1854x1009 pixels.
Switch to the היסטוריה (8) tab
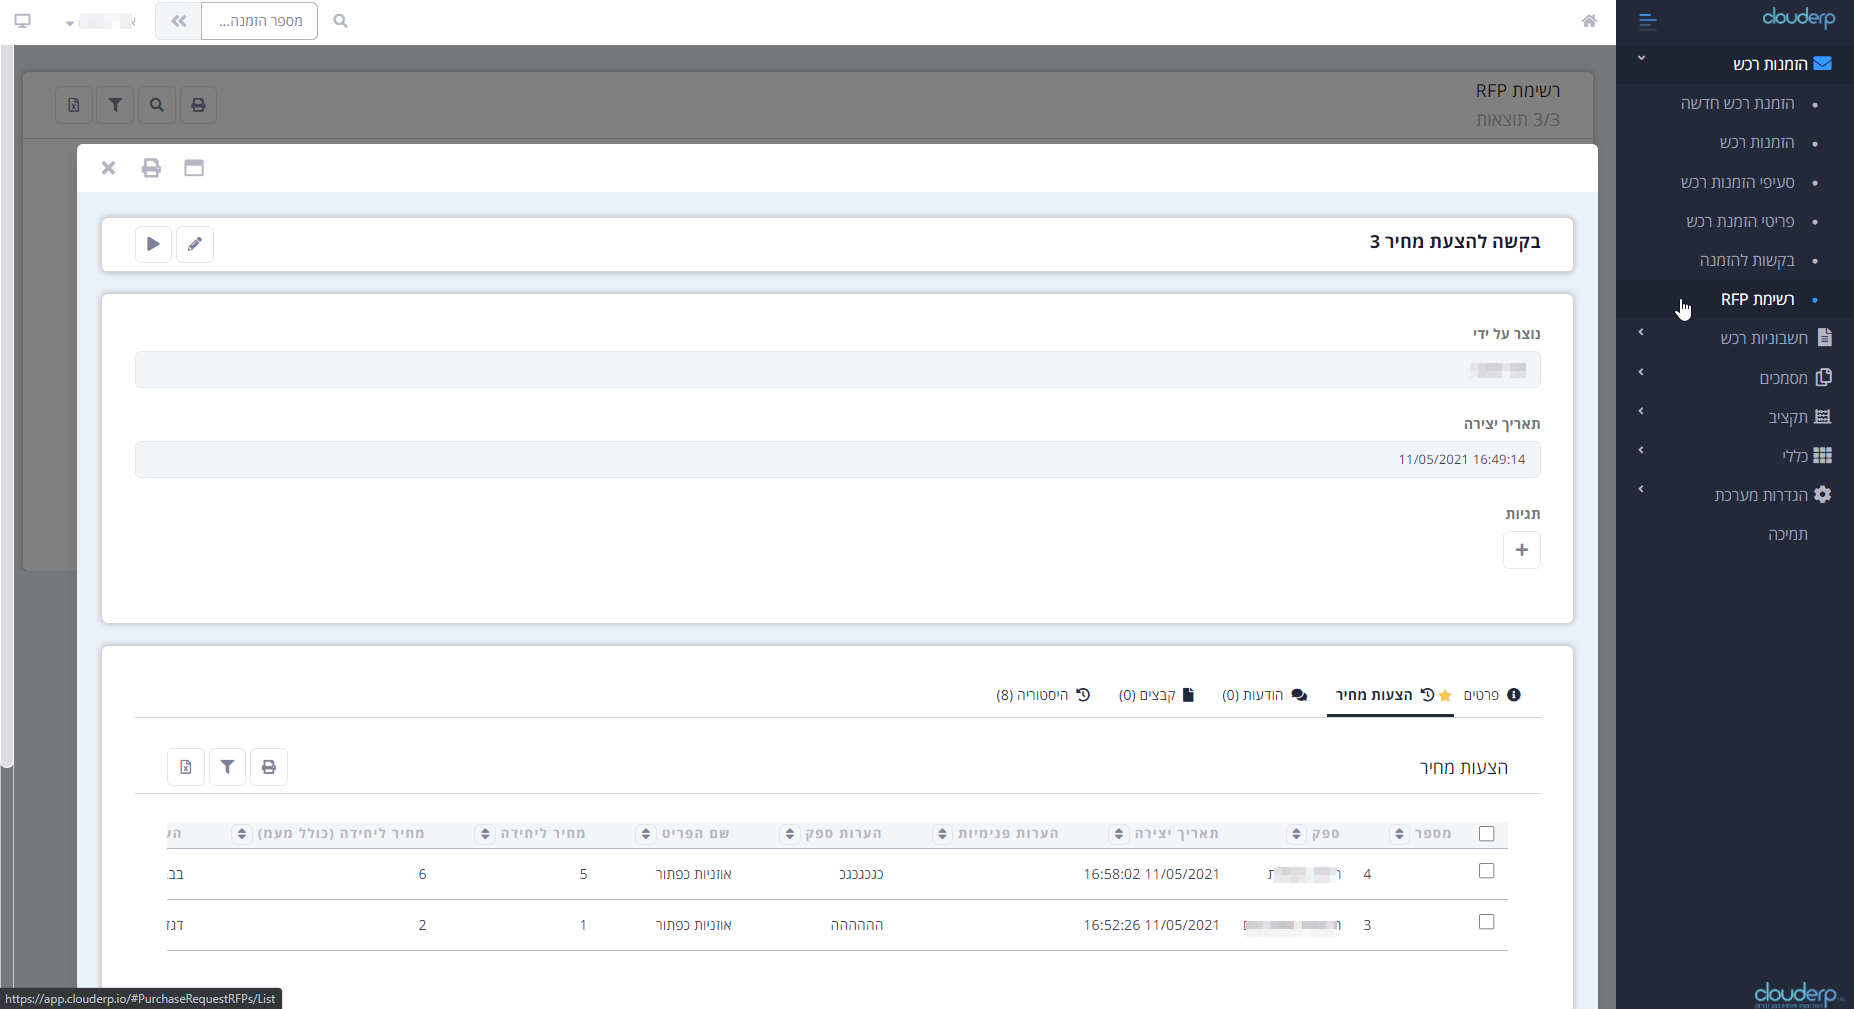[x=1042, y=695]
